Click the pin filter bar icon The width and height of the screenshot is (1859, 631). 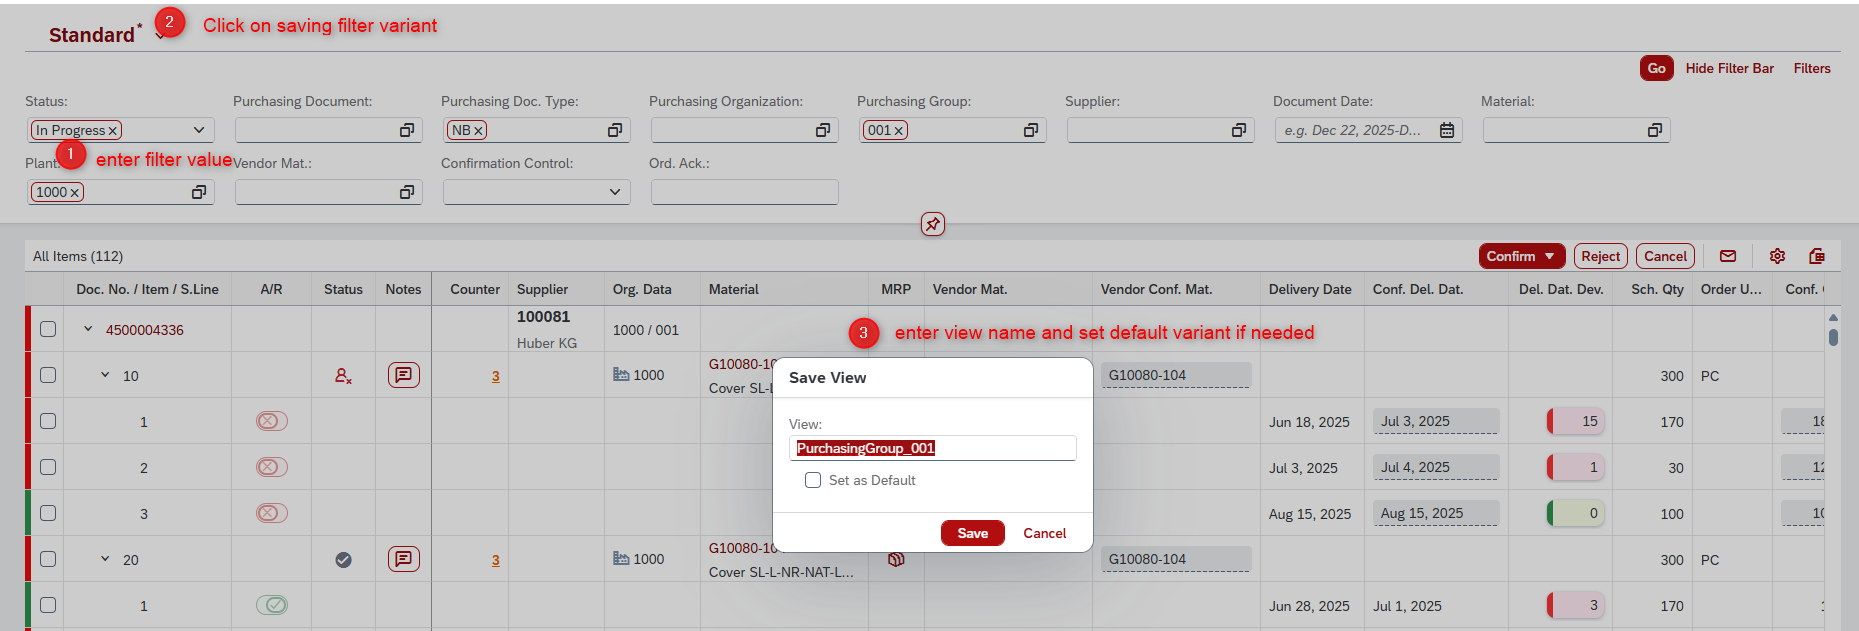click(x=932, y=224)
